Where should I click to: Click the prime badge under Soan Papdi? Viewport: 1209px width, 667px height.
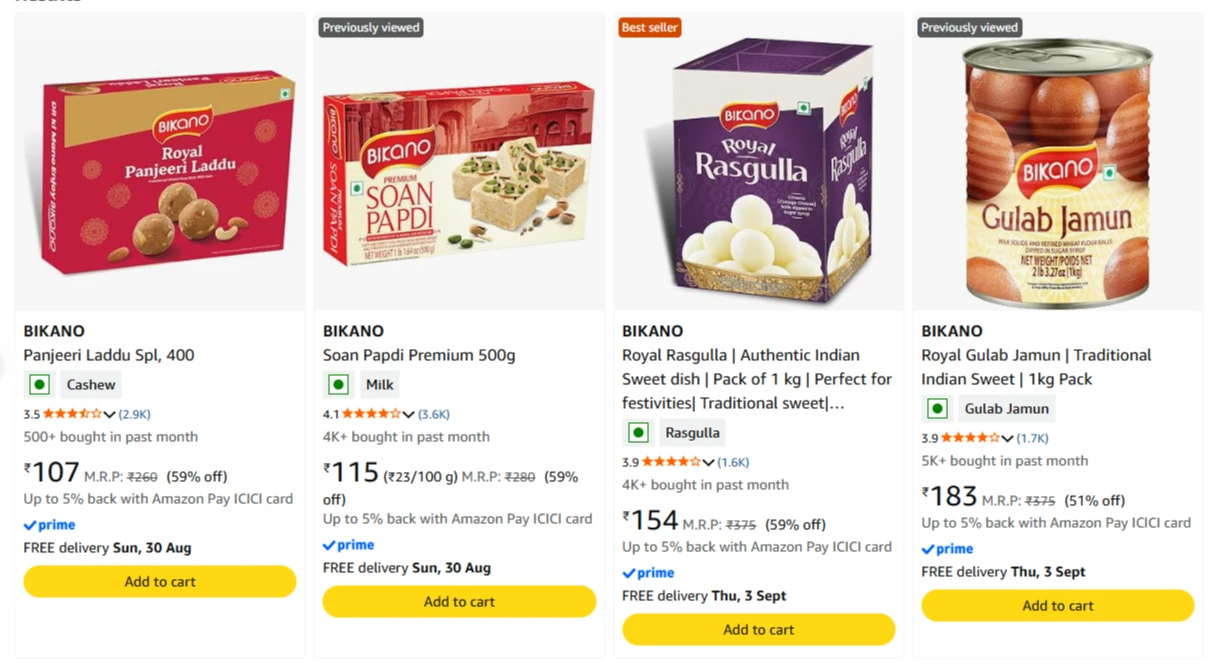pyautogui.click(x=348, y=545)
